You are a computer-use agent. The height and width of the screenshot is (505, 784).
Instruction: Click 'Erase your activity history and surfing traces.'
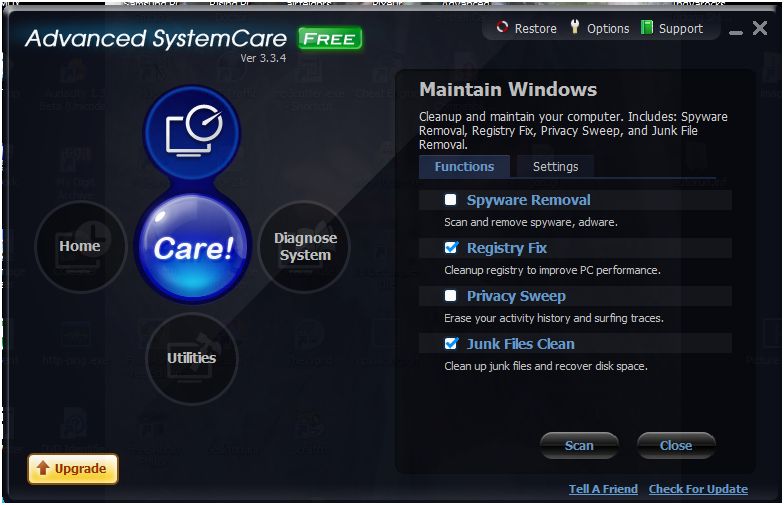click(x=554, y=318)
